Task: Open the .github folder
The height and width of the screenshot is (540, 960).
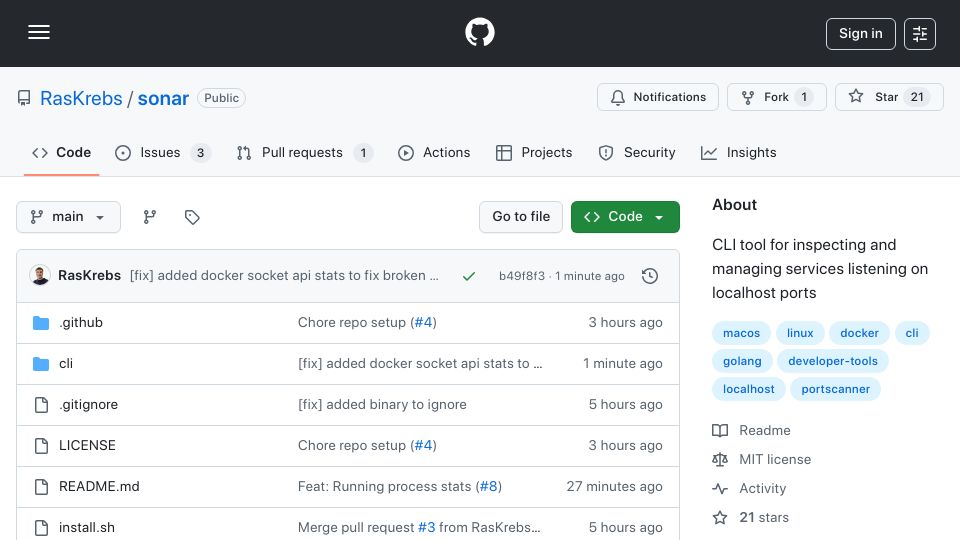Action: pos(81,323)
